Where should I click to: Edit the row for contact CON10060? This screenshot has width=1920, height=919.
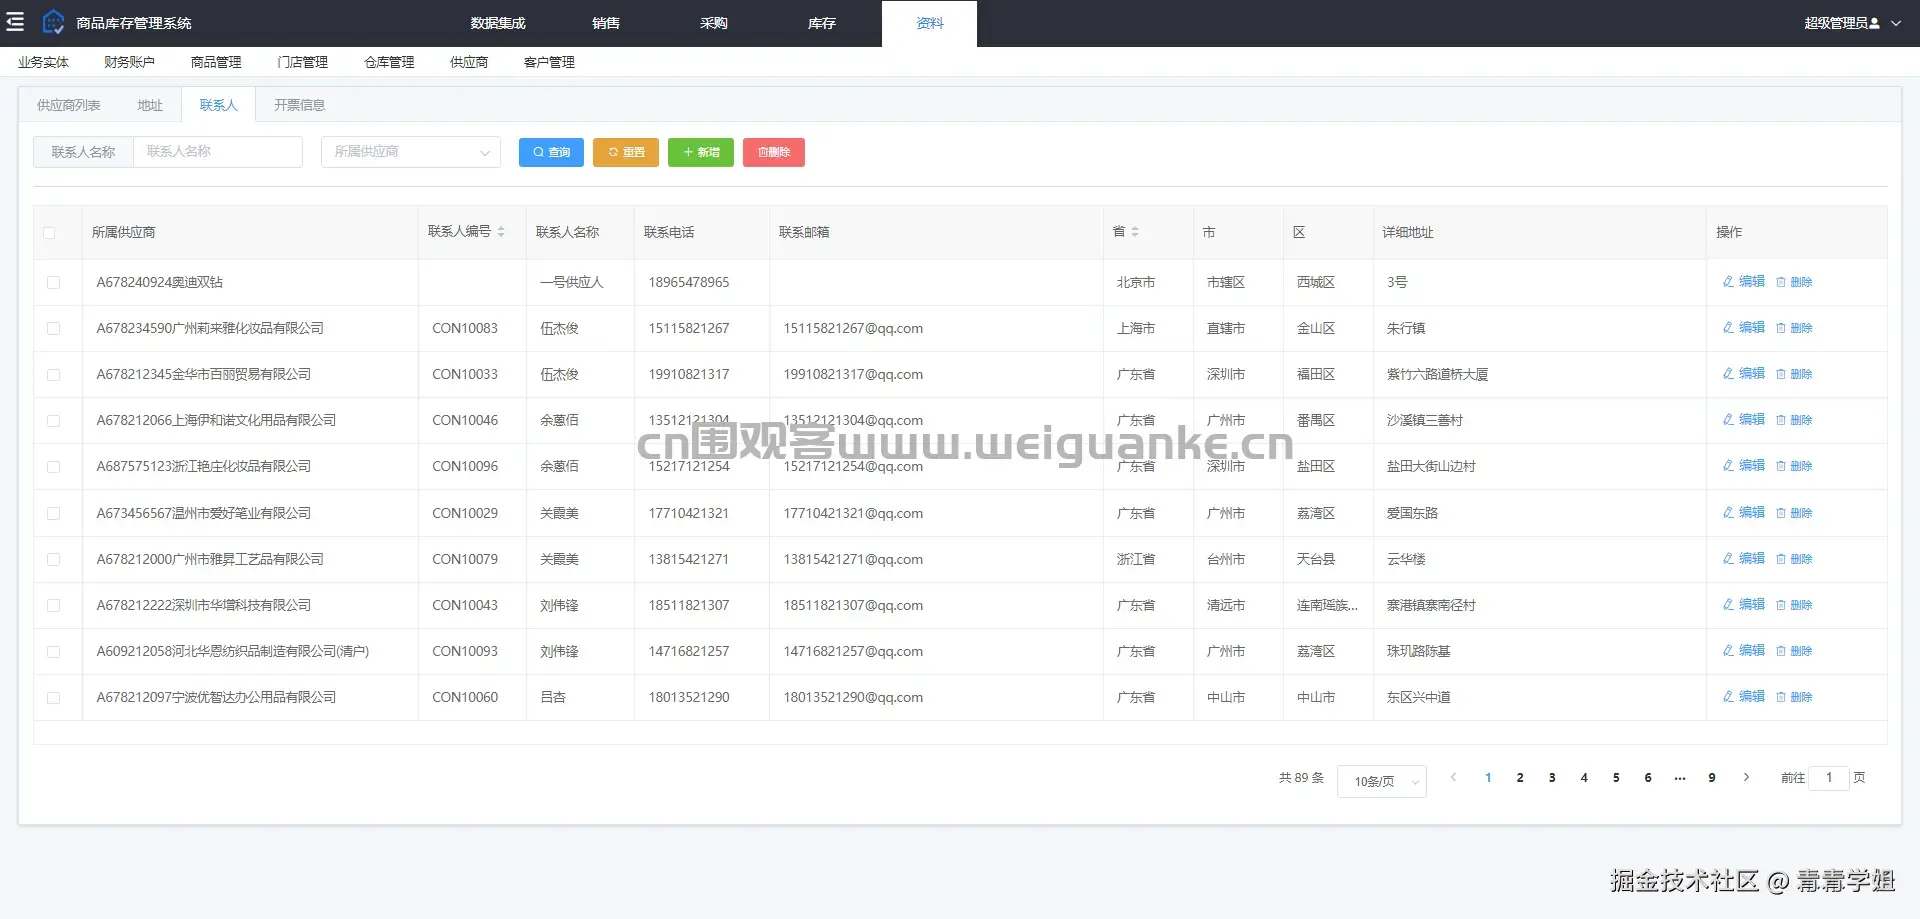[1743, 697]
